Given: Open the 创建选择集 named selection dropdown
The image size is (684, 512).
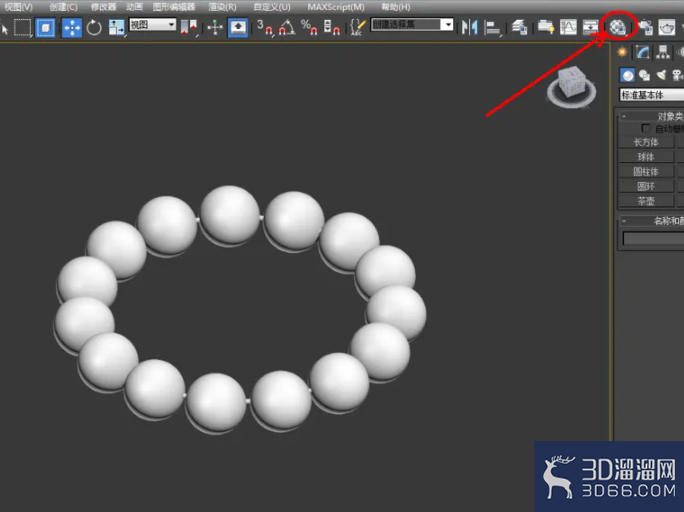Looking at the screenshot, I should 412,24.
